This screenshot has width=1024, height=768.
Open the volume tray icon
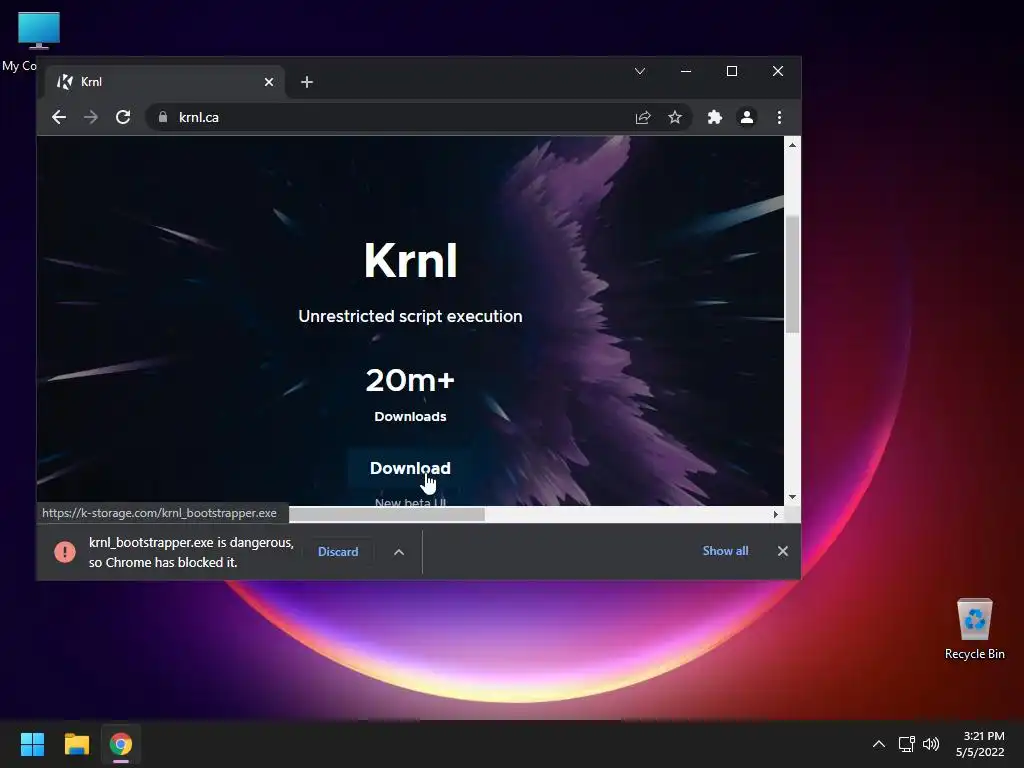click(931, 744)
